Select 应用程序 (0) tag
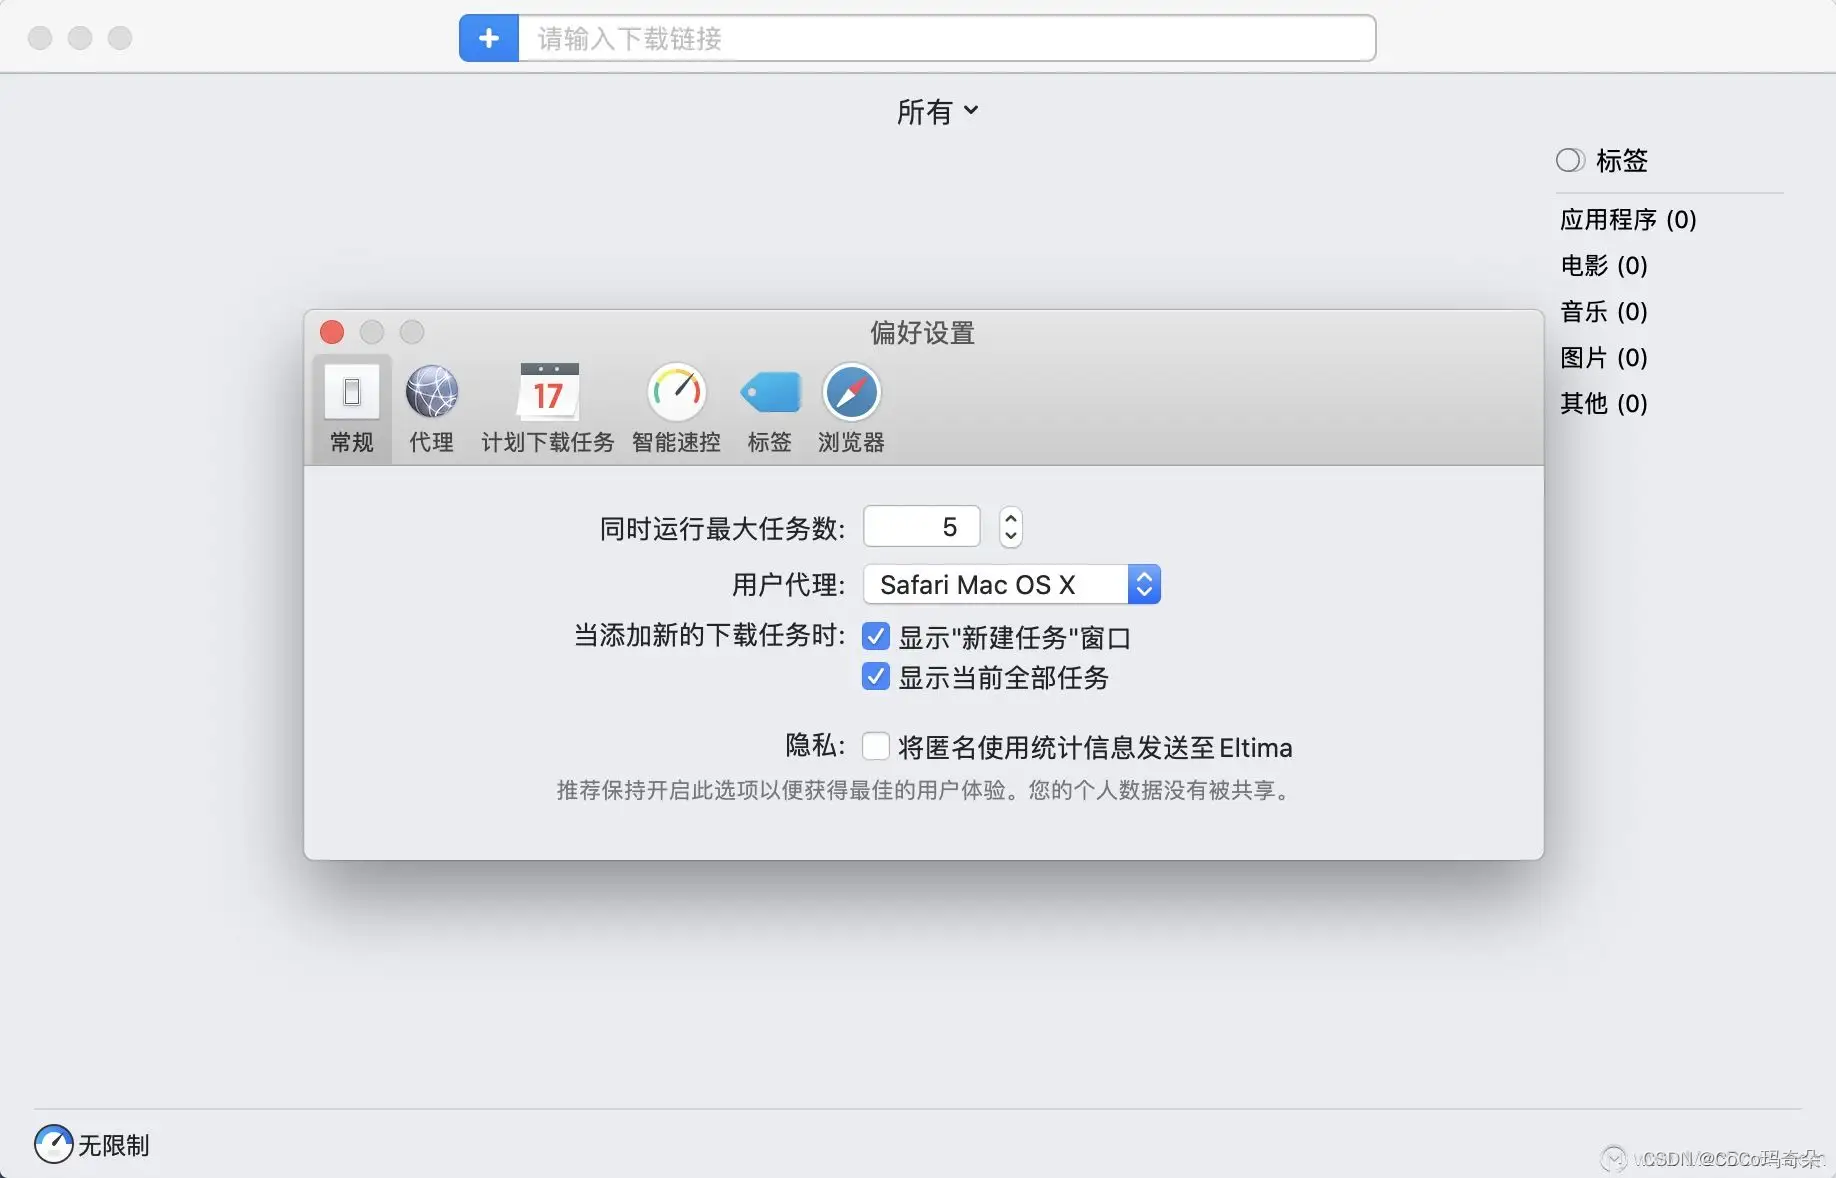Image resolution: width=1836 pixels, height=1178 pixels. [x=1628, y=219]
